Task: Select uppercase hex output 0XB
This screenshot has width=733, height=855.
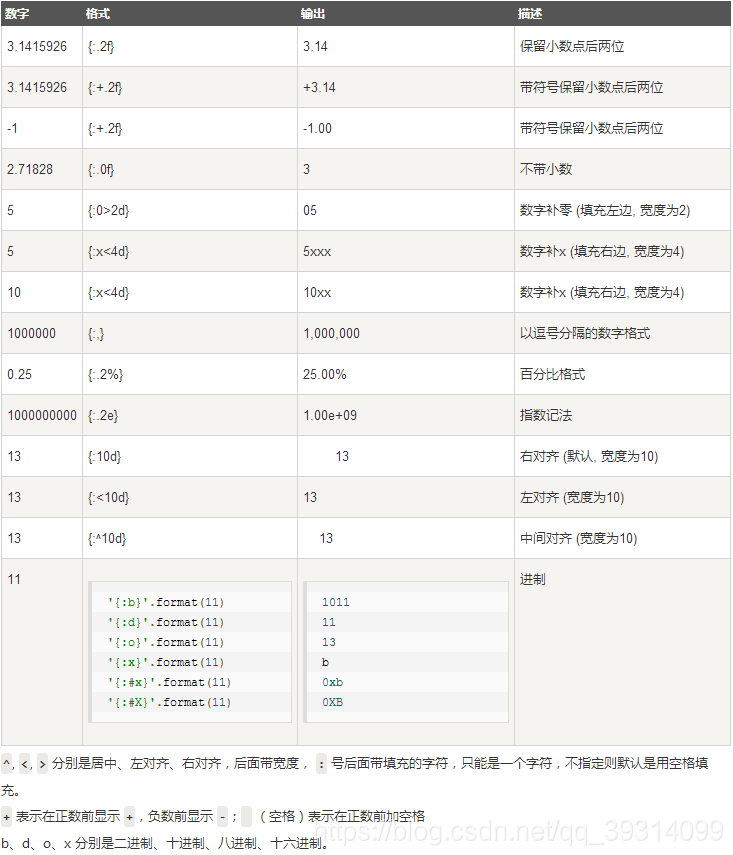Action: 332,702
